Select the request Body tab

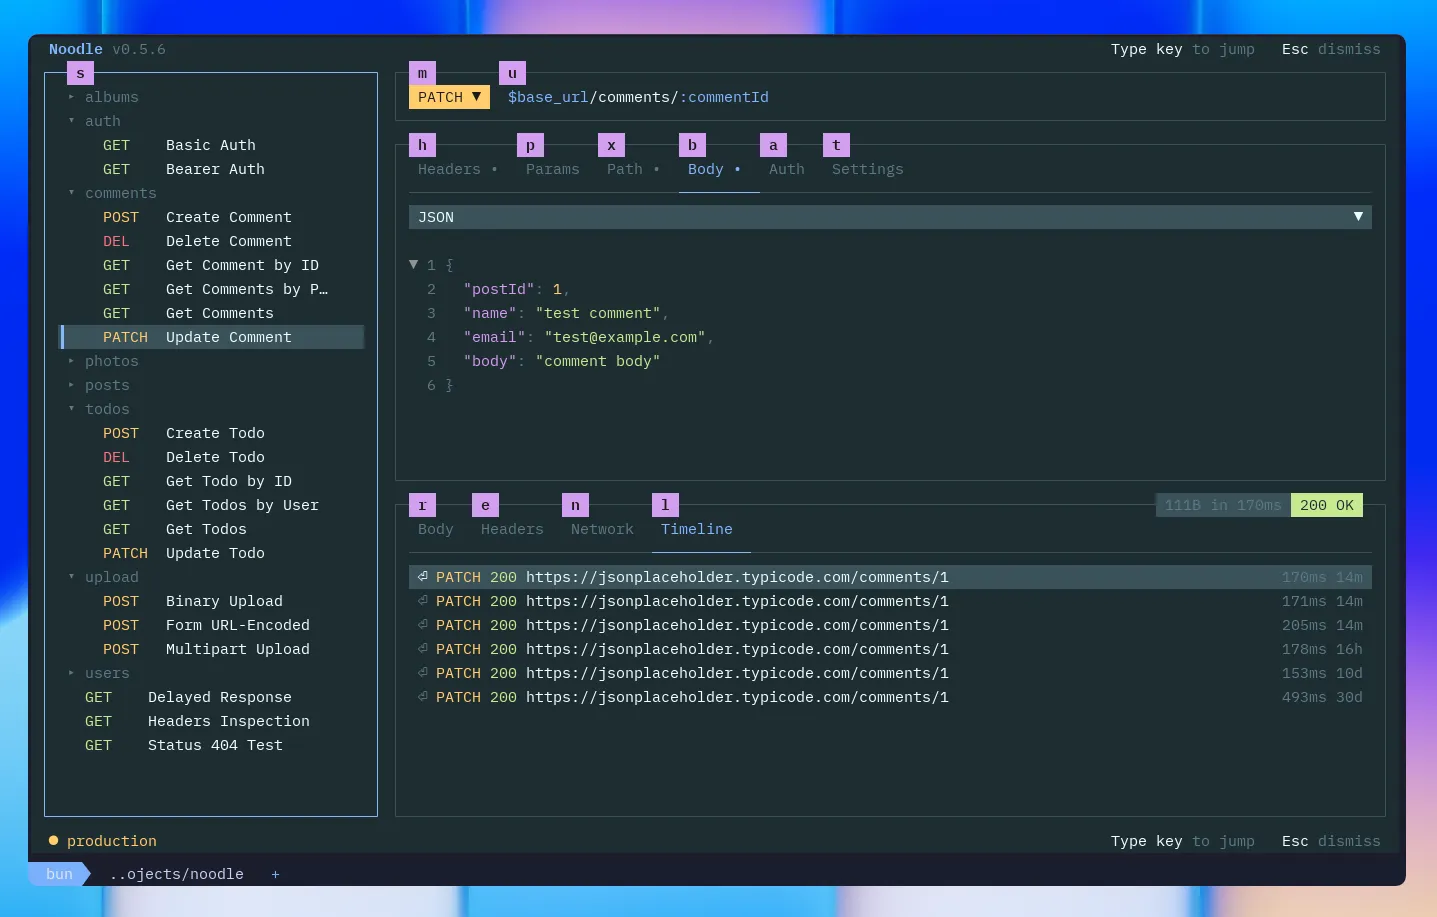[x=714, y=169]
